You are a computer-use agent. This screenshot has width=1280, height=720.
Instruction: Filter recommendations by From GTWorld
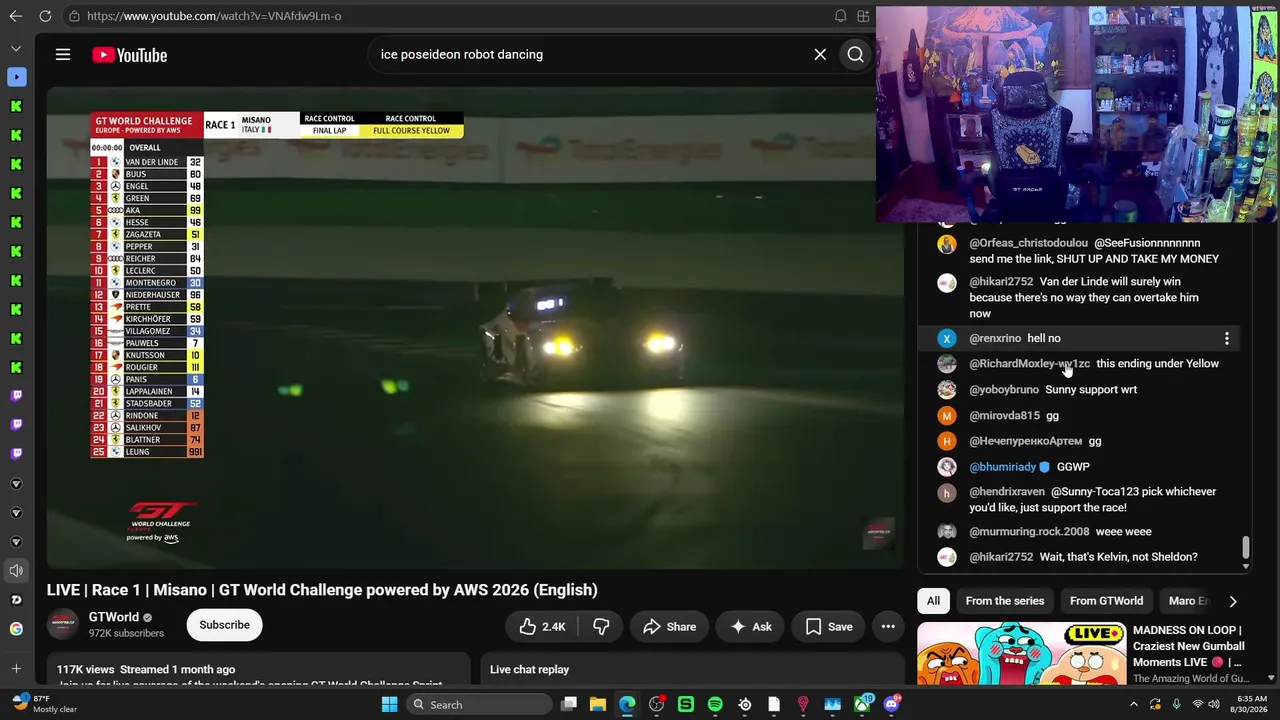pyautogui.click(x=1106, y=601)
